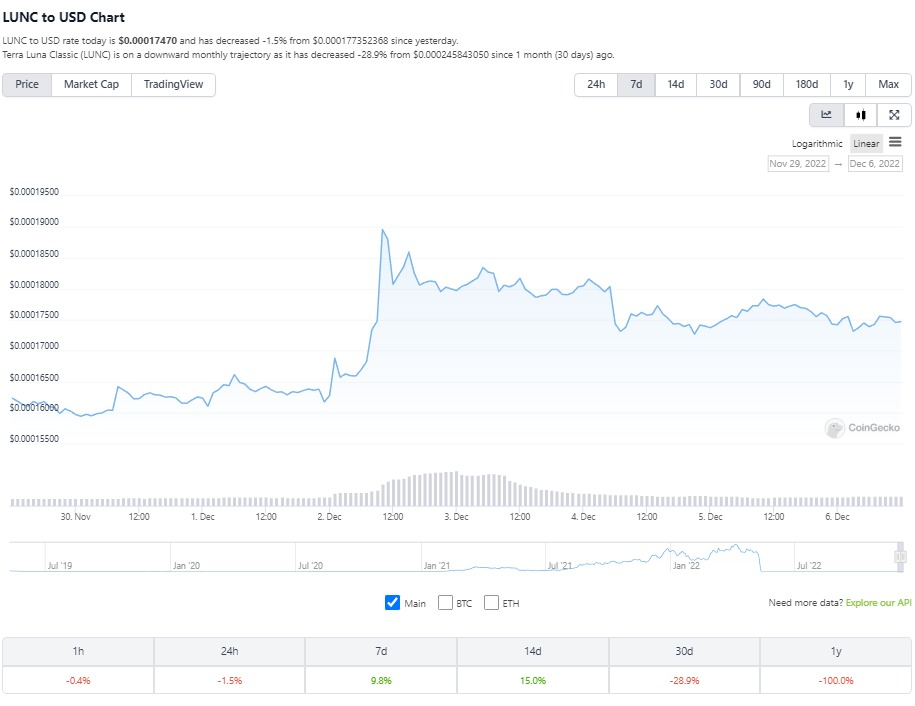Click the LUNC to USD Chart heading
The width and height of the screenshot is (915, 706).
tap(64, 18)
